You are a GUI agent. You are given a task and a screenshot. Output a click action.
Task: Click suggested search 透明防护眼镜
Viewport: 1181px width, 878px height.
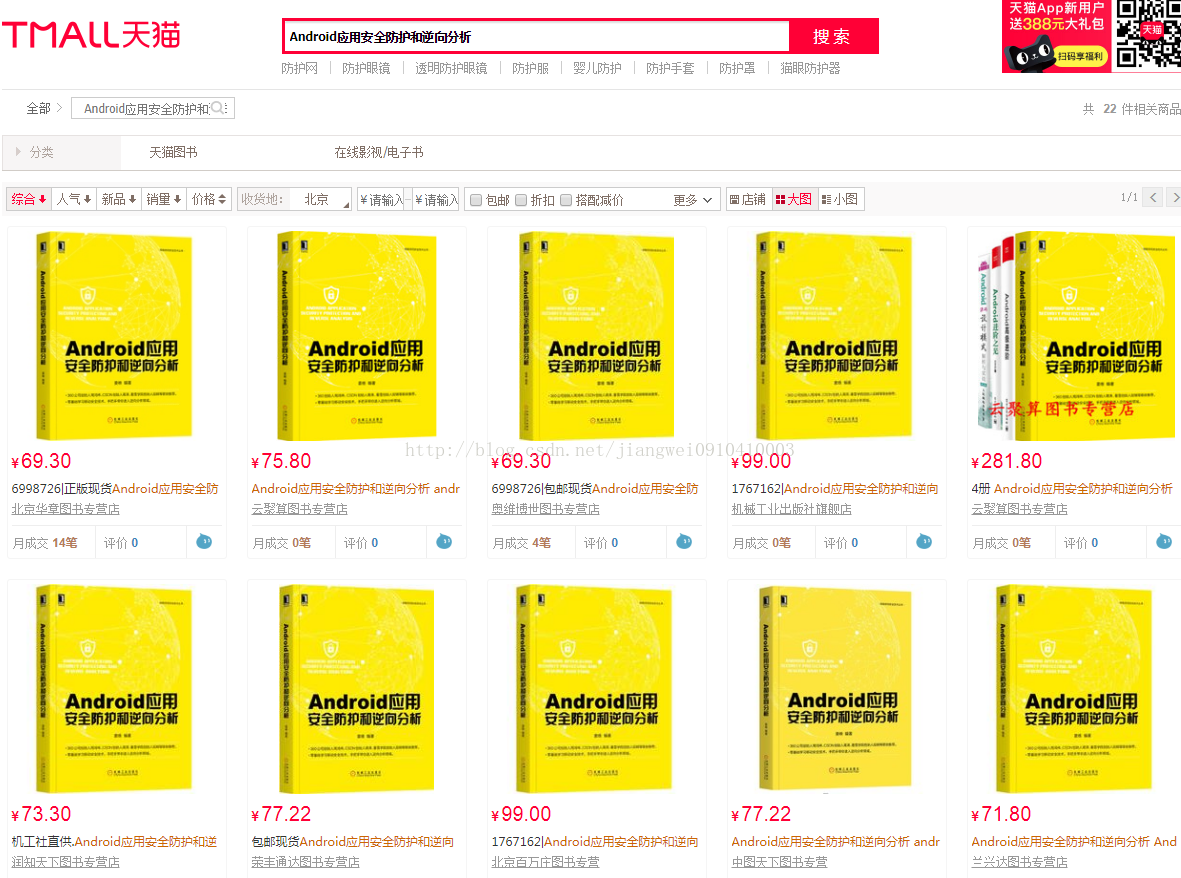click(451, 69)
